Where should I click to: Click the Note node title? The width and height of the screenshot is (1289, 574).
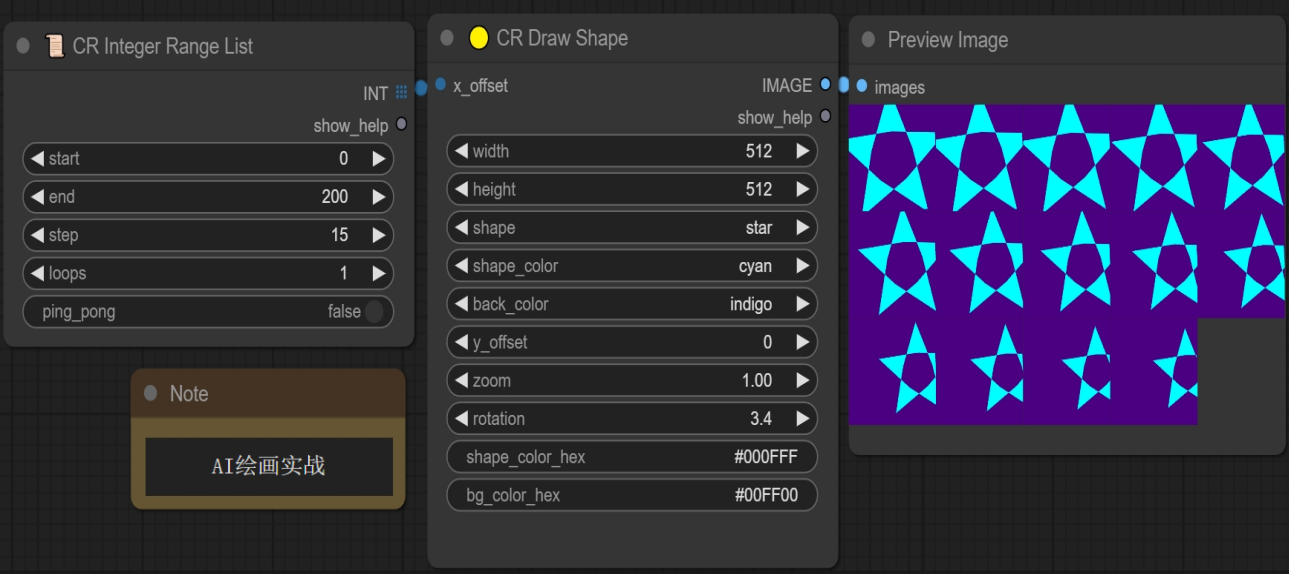point(189,394)
